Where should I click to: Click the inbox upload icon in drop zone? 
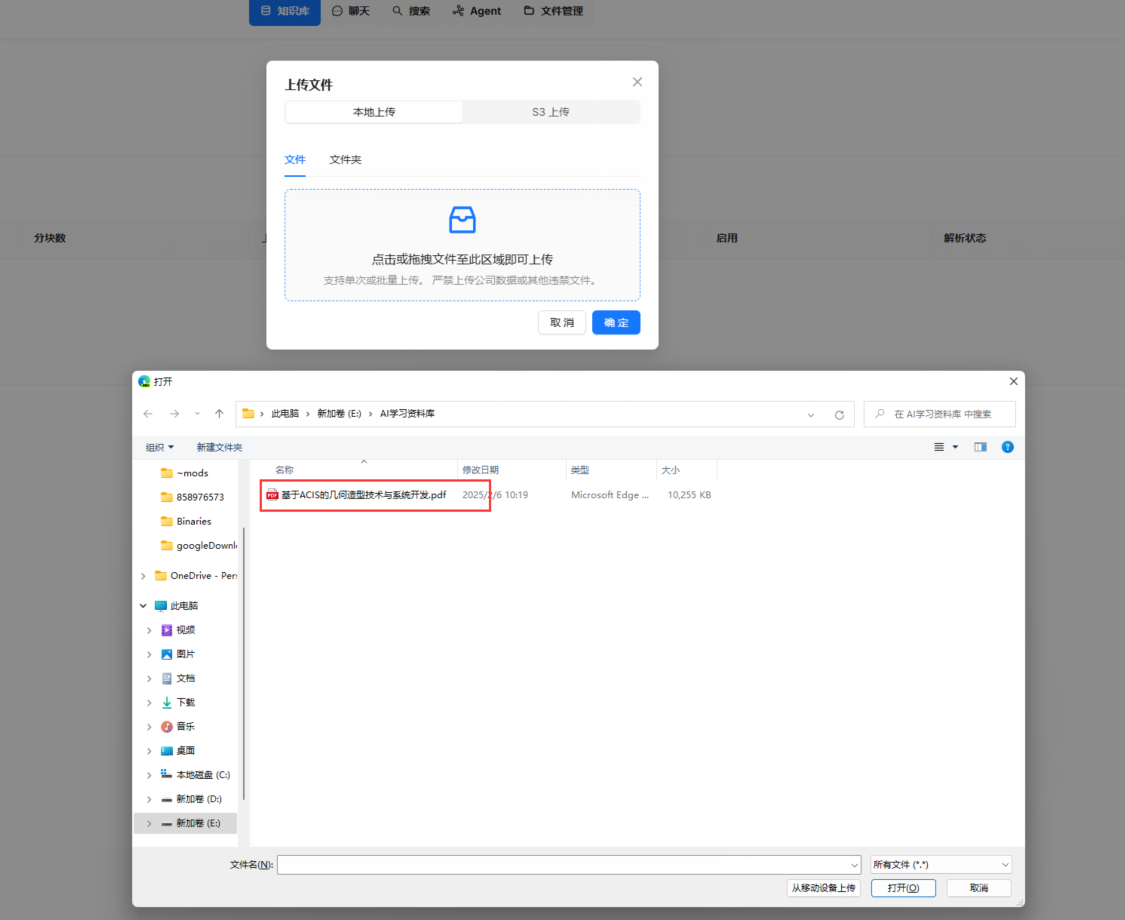462,220
